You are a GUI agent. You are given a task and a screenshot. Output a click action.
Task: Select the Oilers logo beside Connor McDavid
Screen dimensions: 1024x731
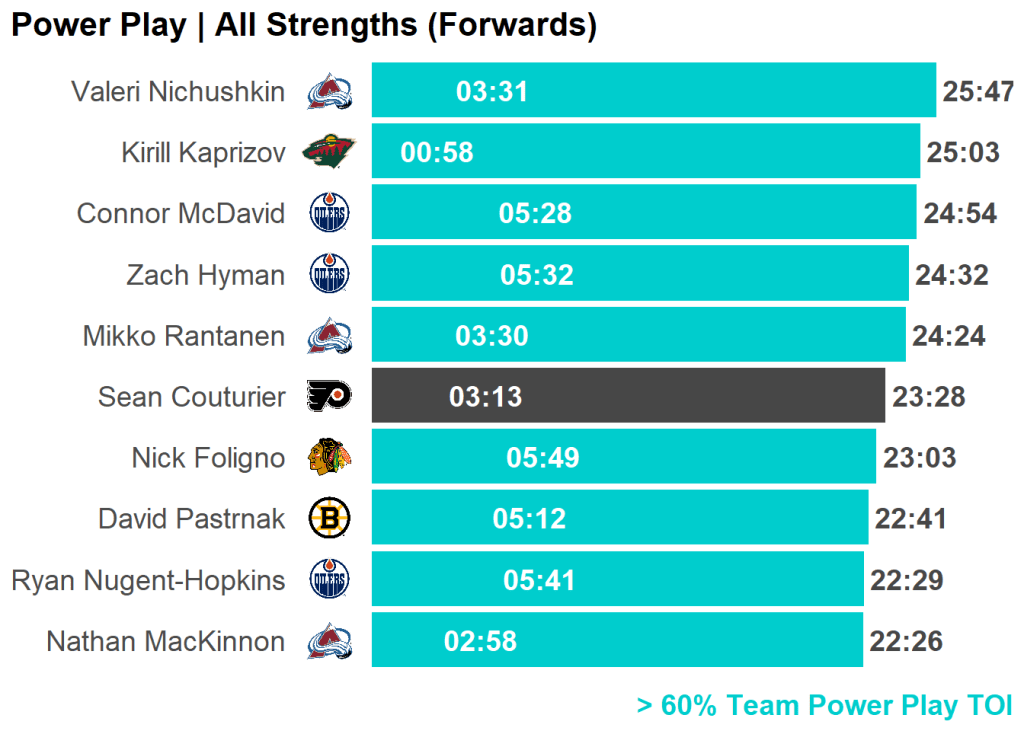click(x=329, y=213)
